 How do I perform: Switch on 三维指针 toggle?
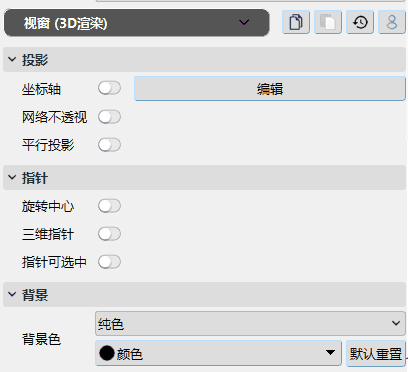tap(109, 234)
